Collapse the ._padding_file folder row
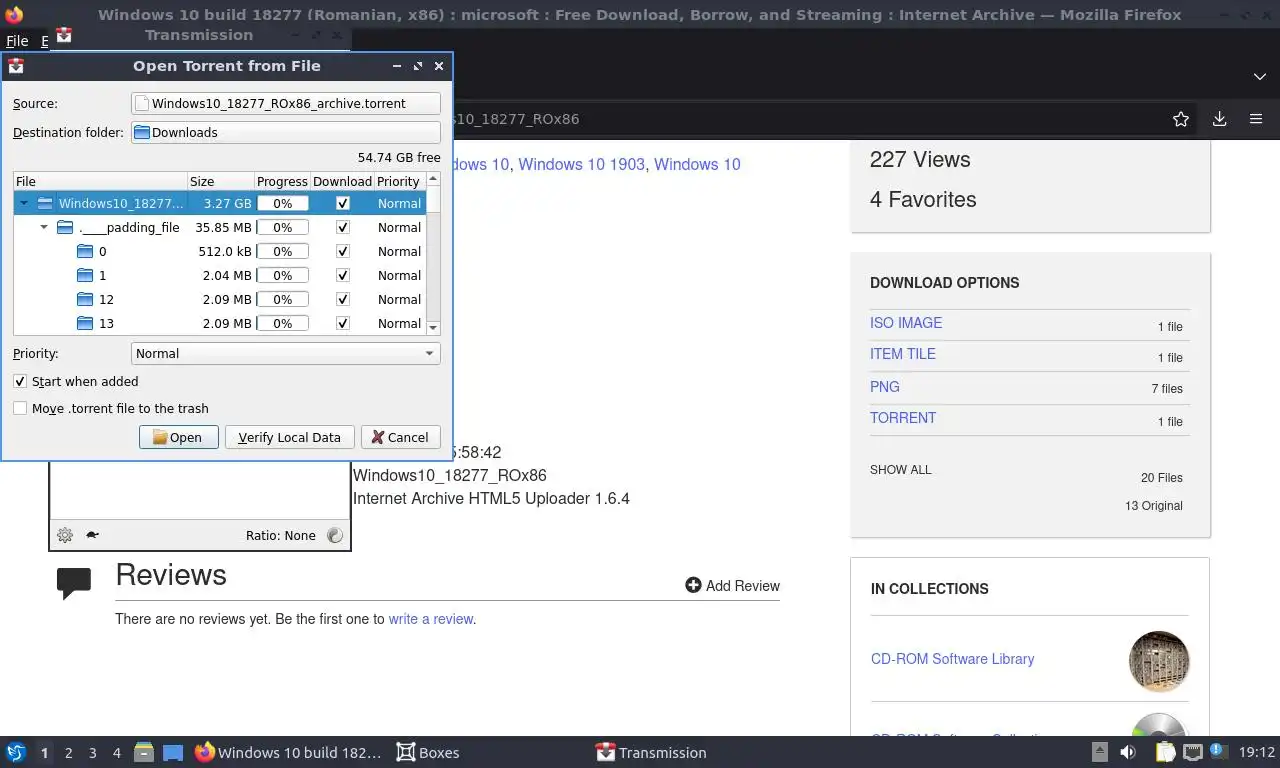This screenshot has height=768, width=1280. click(44, 227)
